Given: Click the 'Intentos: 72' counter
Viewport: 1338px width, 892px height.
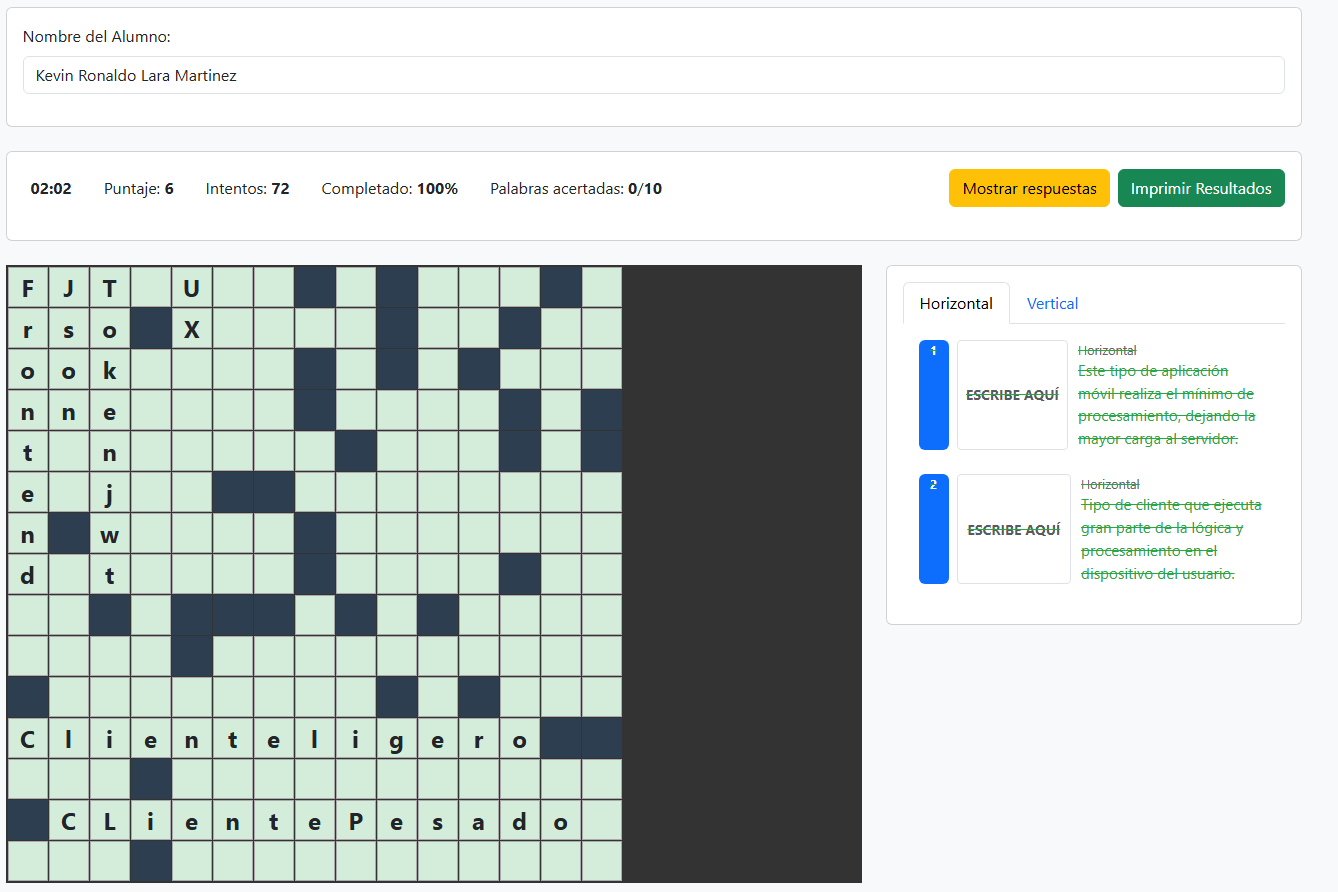Looking at the screenshot, I should click(x=248, y=188).
